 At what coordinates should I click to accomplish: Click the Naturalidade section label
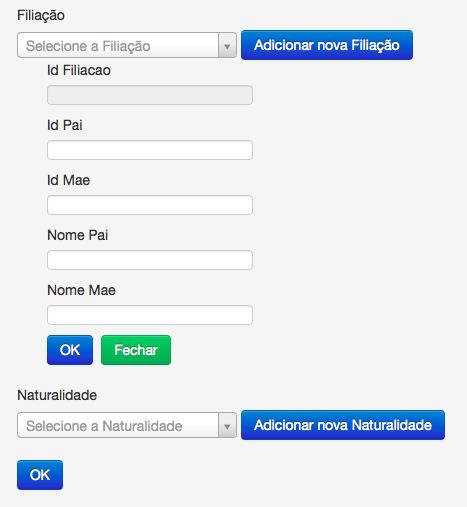click(57, 395)
